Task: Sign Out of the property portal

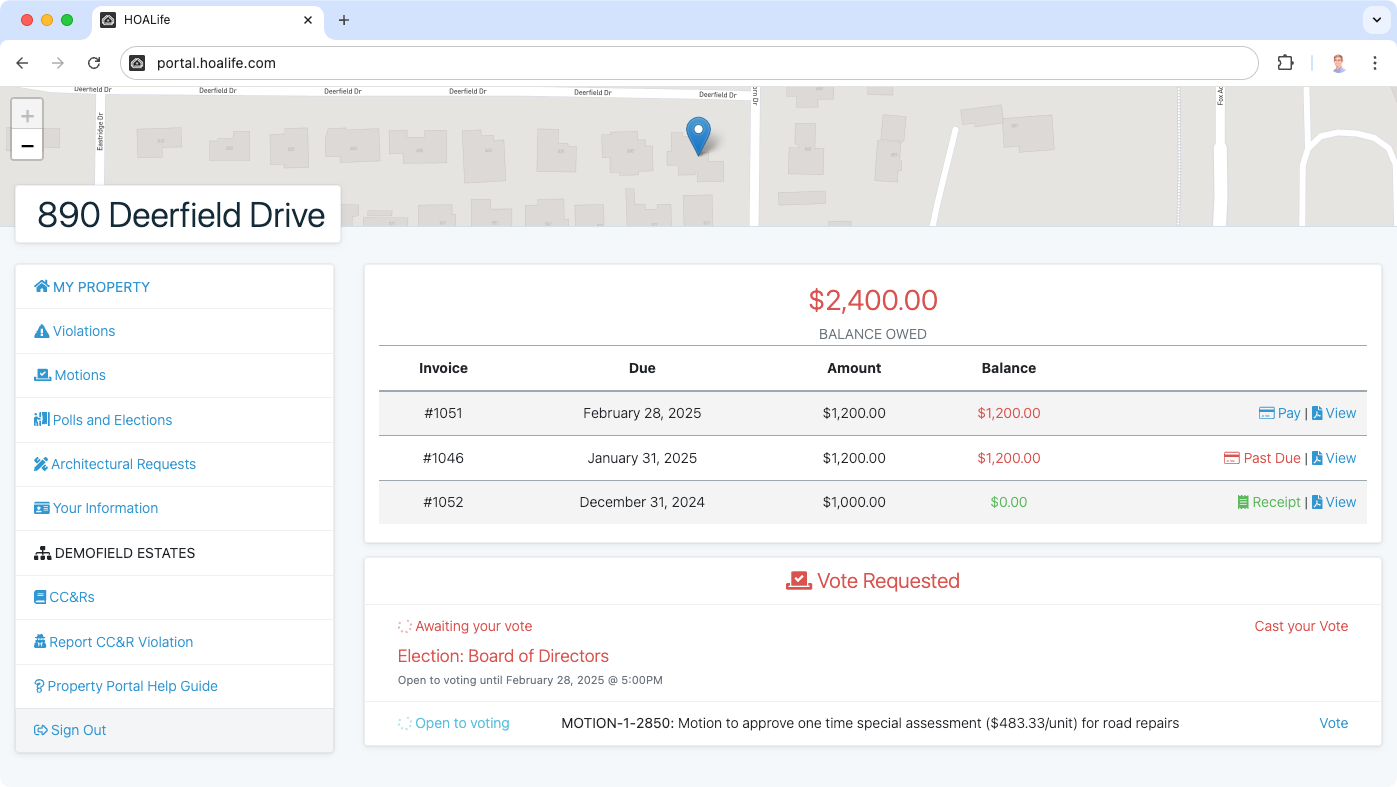Action: point(69,730)
